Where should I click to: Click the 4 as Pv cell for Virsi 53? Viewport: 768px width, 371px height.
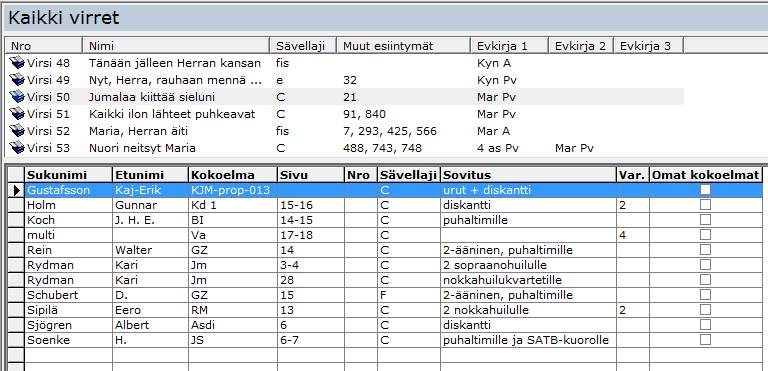pyautogui.click(x=498, y=148)
